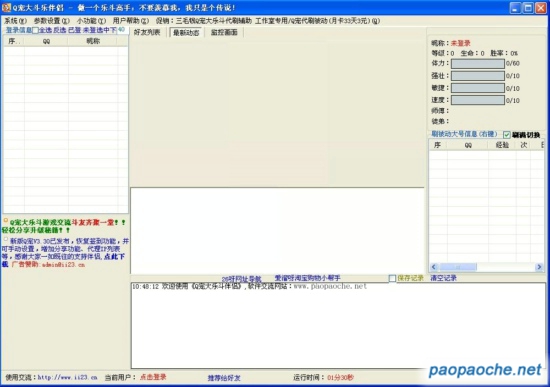
Task: Open the 用户帮助 menu
Action: tap(130, 21)
